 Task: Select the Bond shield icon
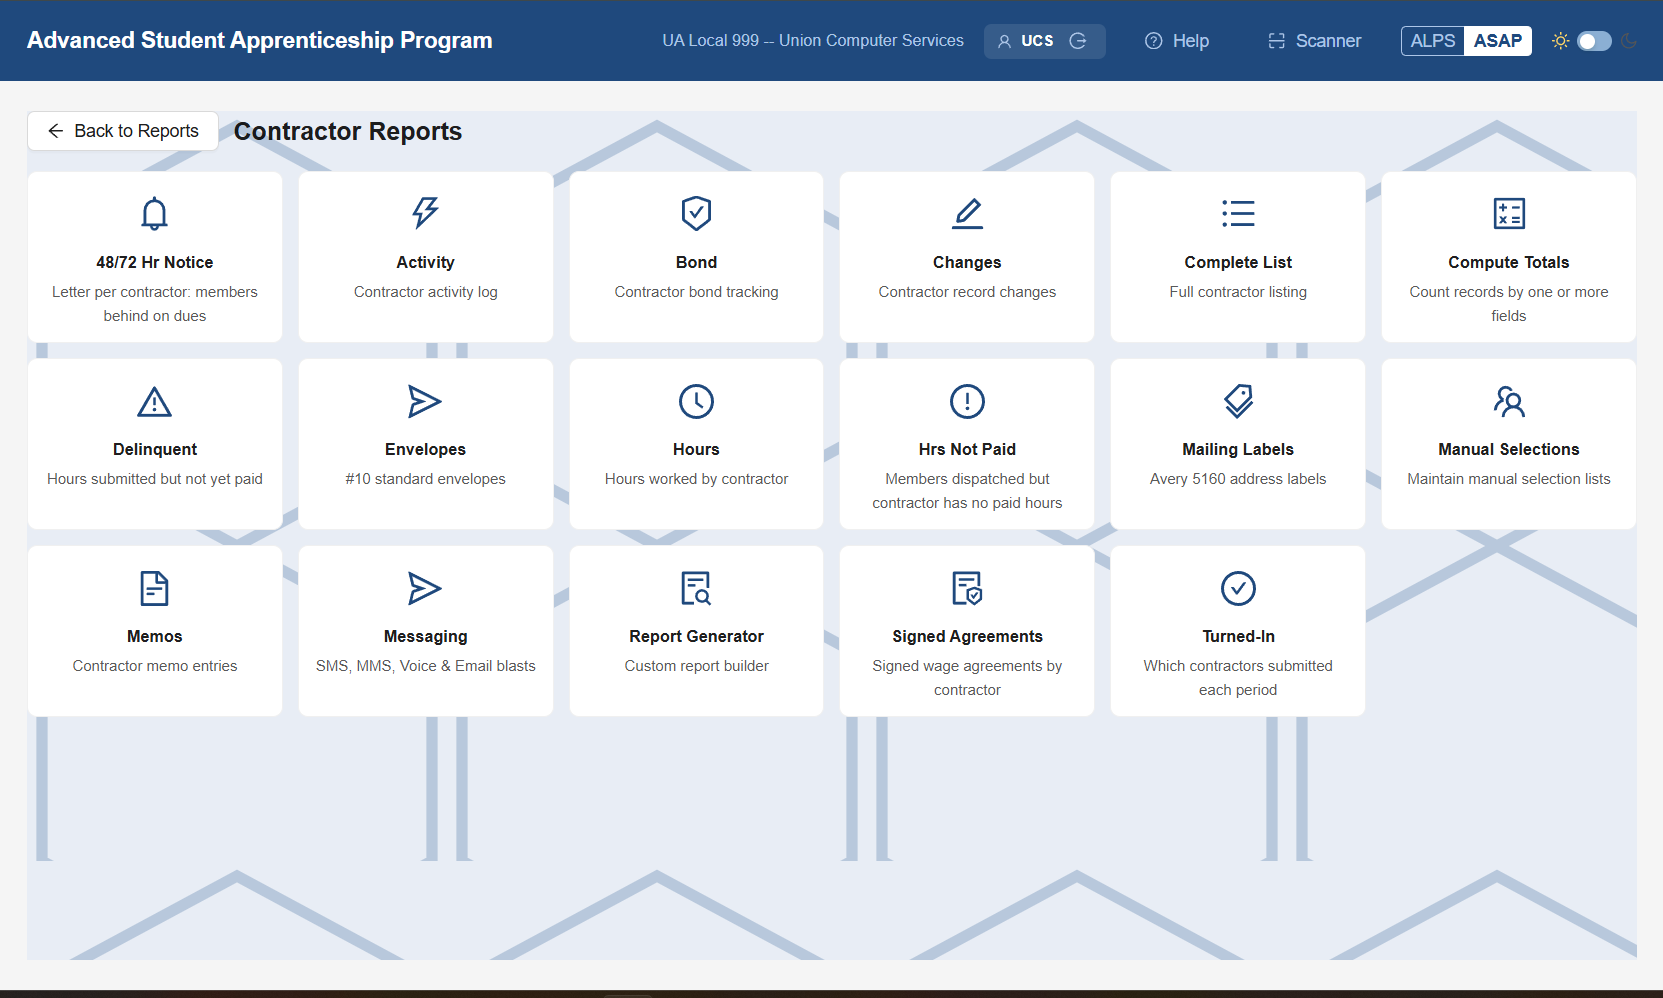point(696,213)
